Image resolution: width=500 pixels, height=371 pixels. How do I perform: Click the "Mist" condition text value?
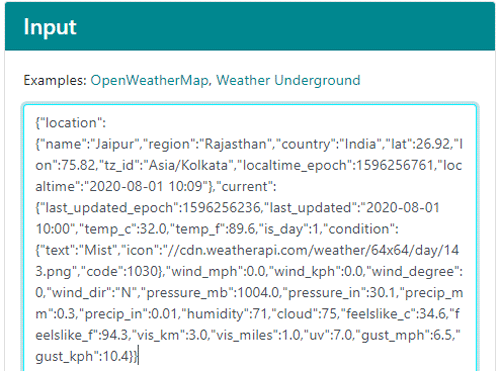point(98,250)
